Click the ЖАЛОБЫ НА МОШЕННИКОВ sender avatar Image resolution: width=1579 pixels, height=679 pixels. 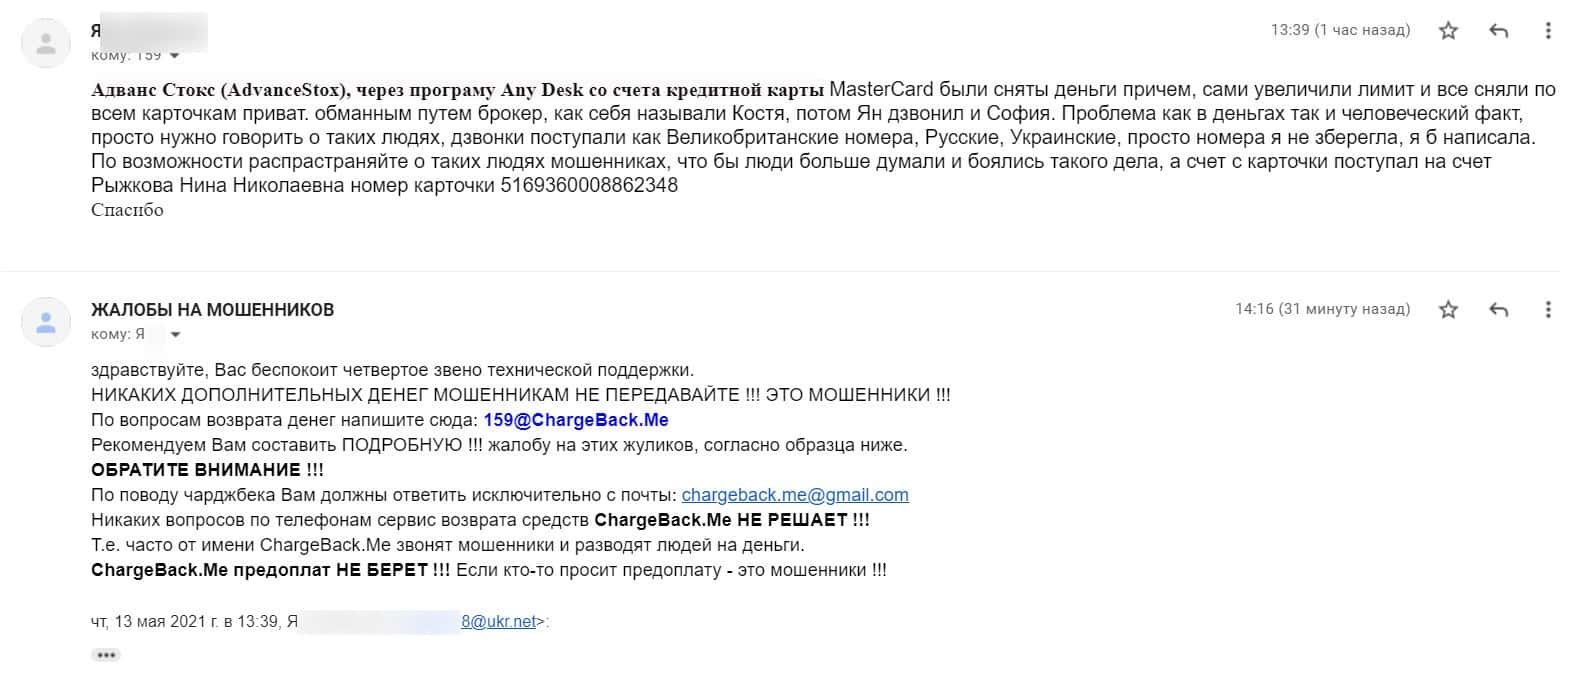tap(46, 322)
